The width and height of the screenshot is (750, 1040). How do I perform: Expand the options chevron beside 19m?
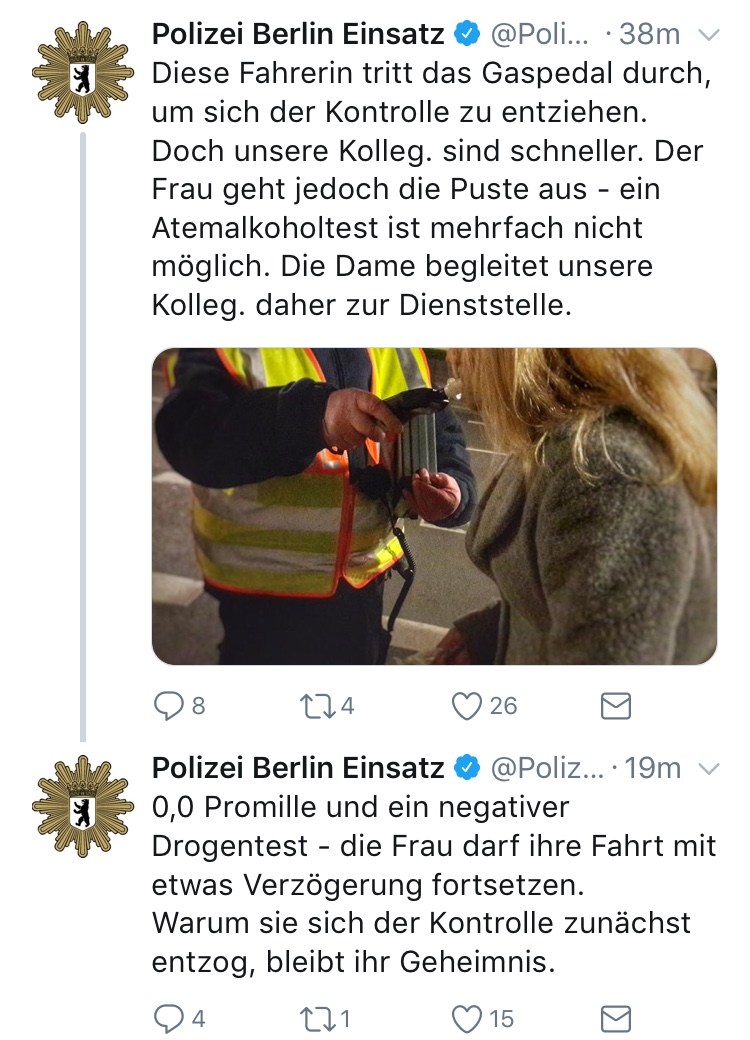[708, 768]
